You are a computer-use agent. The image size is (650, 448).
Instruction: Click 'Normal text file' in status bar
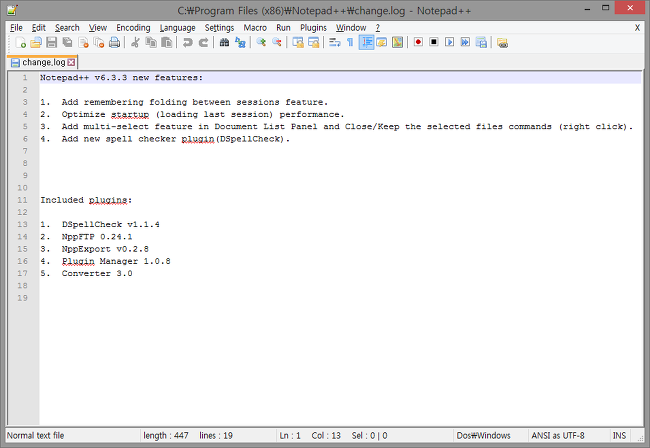36,436
